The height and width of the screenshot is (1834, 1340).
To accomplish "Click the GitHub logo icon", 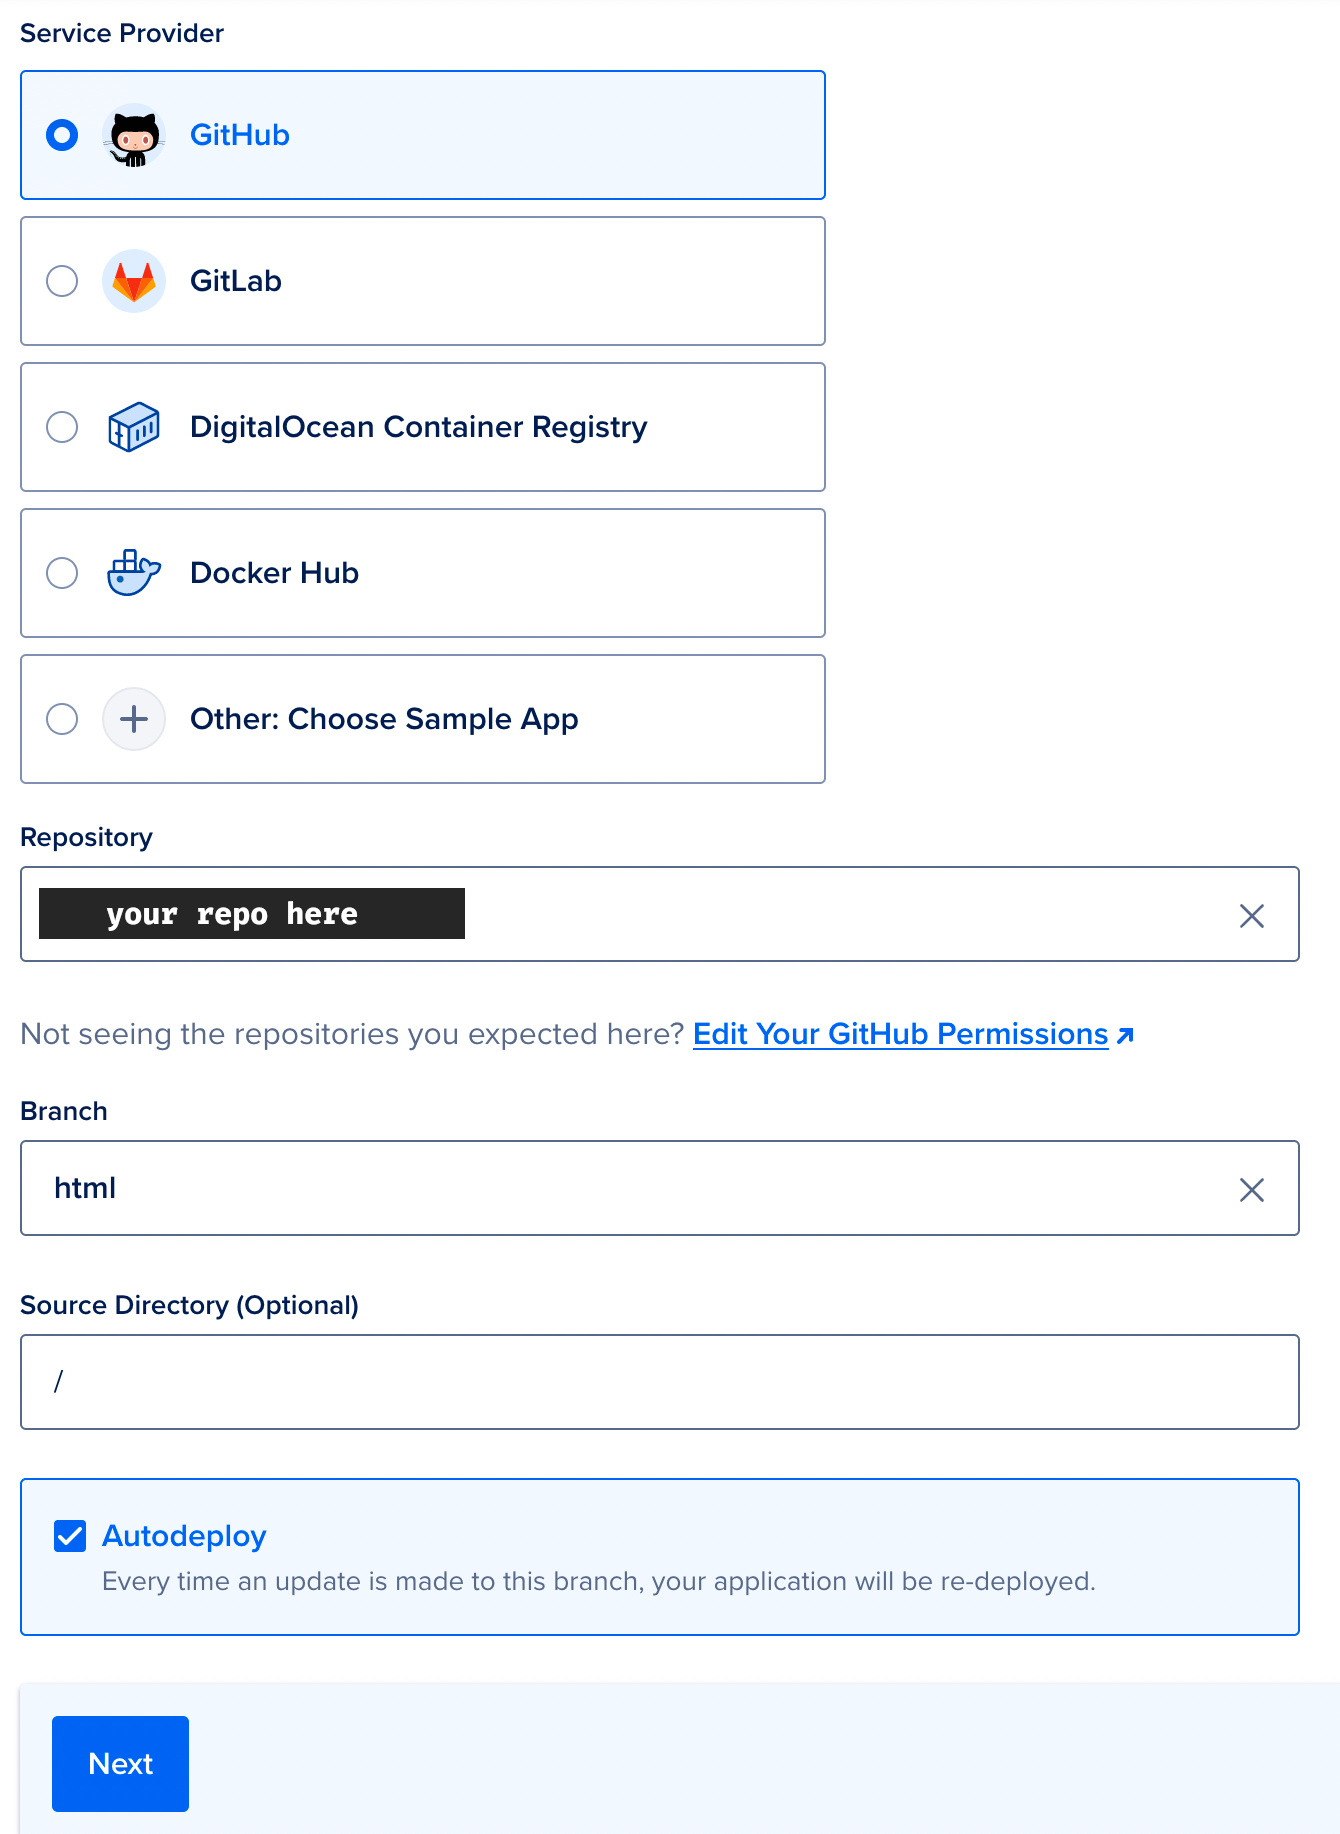I will point(134,135).
